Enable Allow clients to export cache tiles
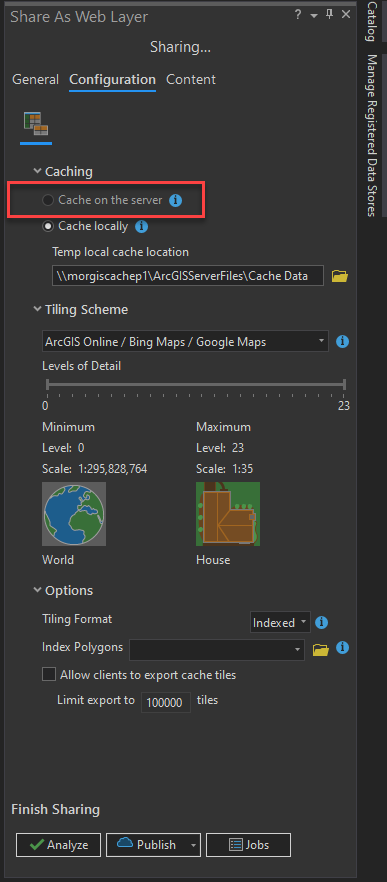Viewport: 387px width, 882px height. coord(49,674)
